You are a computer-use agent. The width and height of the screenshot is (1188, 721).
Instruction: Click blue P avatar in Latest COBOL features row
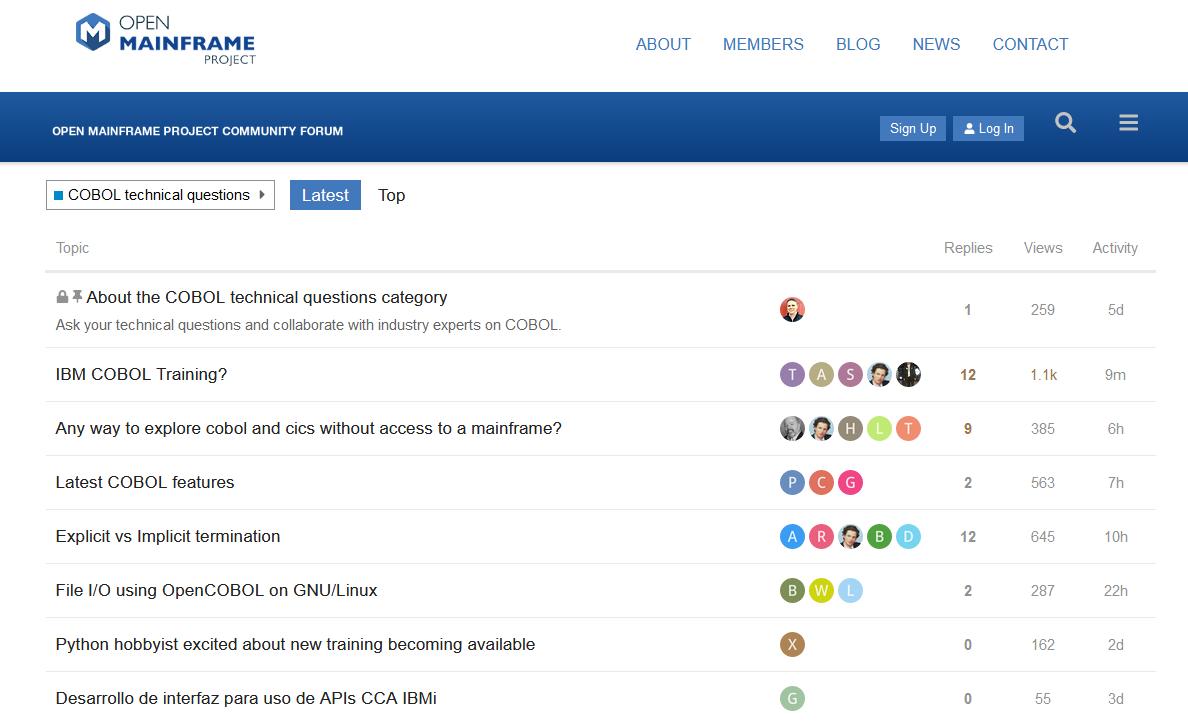click(792, 482)
